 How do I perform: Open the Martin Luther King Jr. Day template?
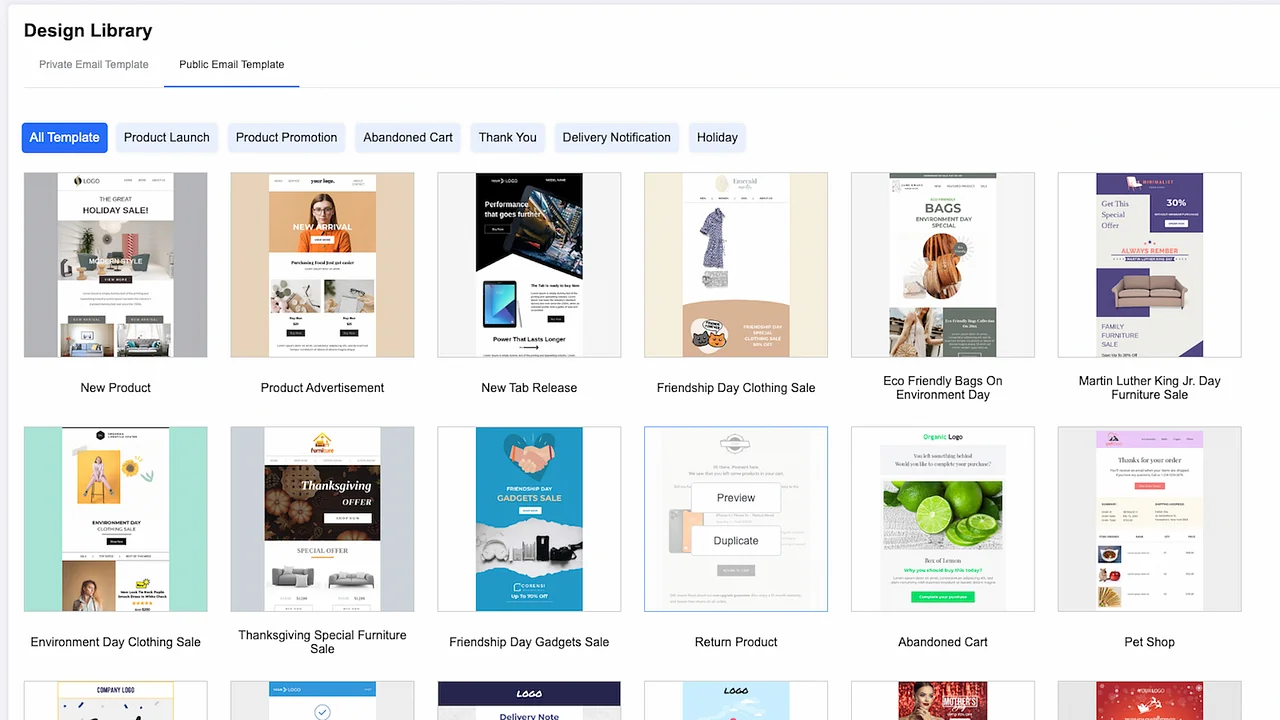click(1149, 264)
